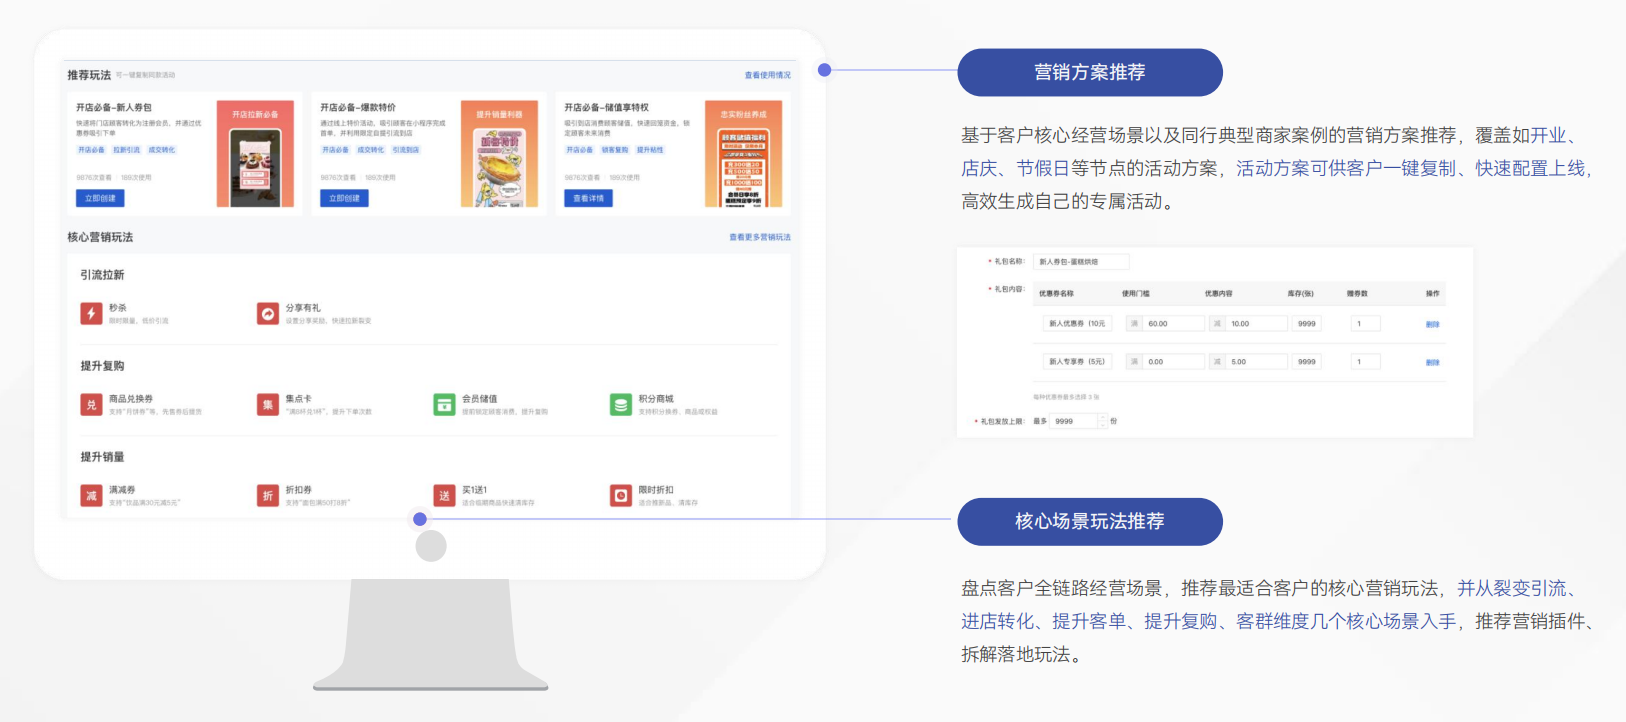1626x722 pixels.
Task: Open the green 积分商城 icon
Action: tap(621, 405)
